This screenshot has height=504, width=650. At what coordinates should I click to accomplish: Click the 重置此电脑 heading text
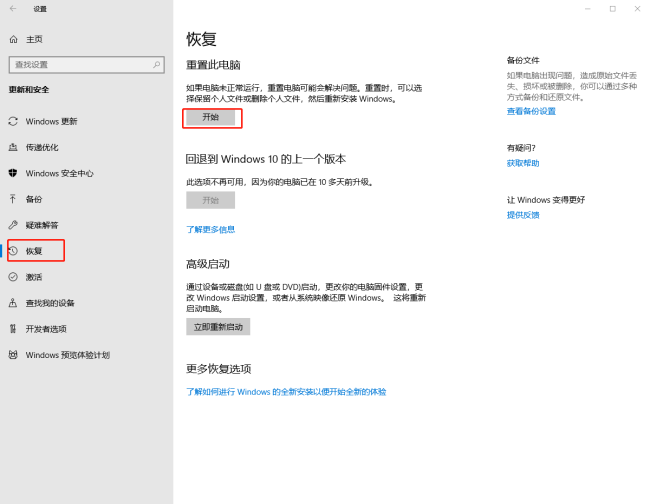(213, 65)
